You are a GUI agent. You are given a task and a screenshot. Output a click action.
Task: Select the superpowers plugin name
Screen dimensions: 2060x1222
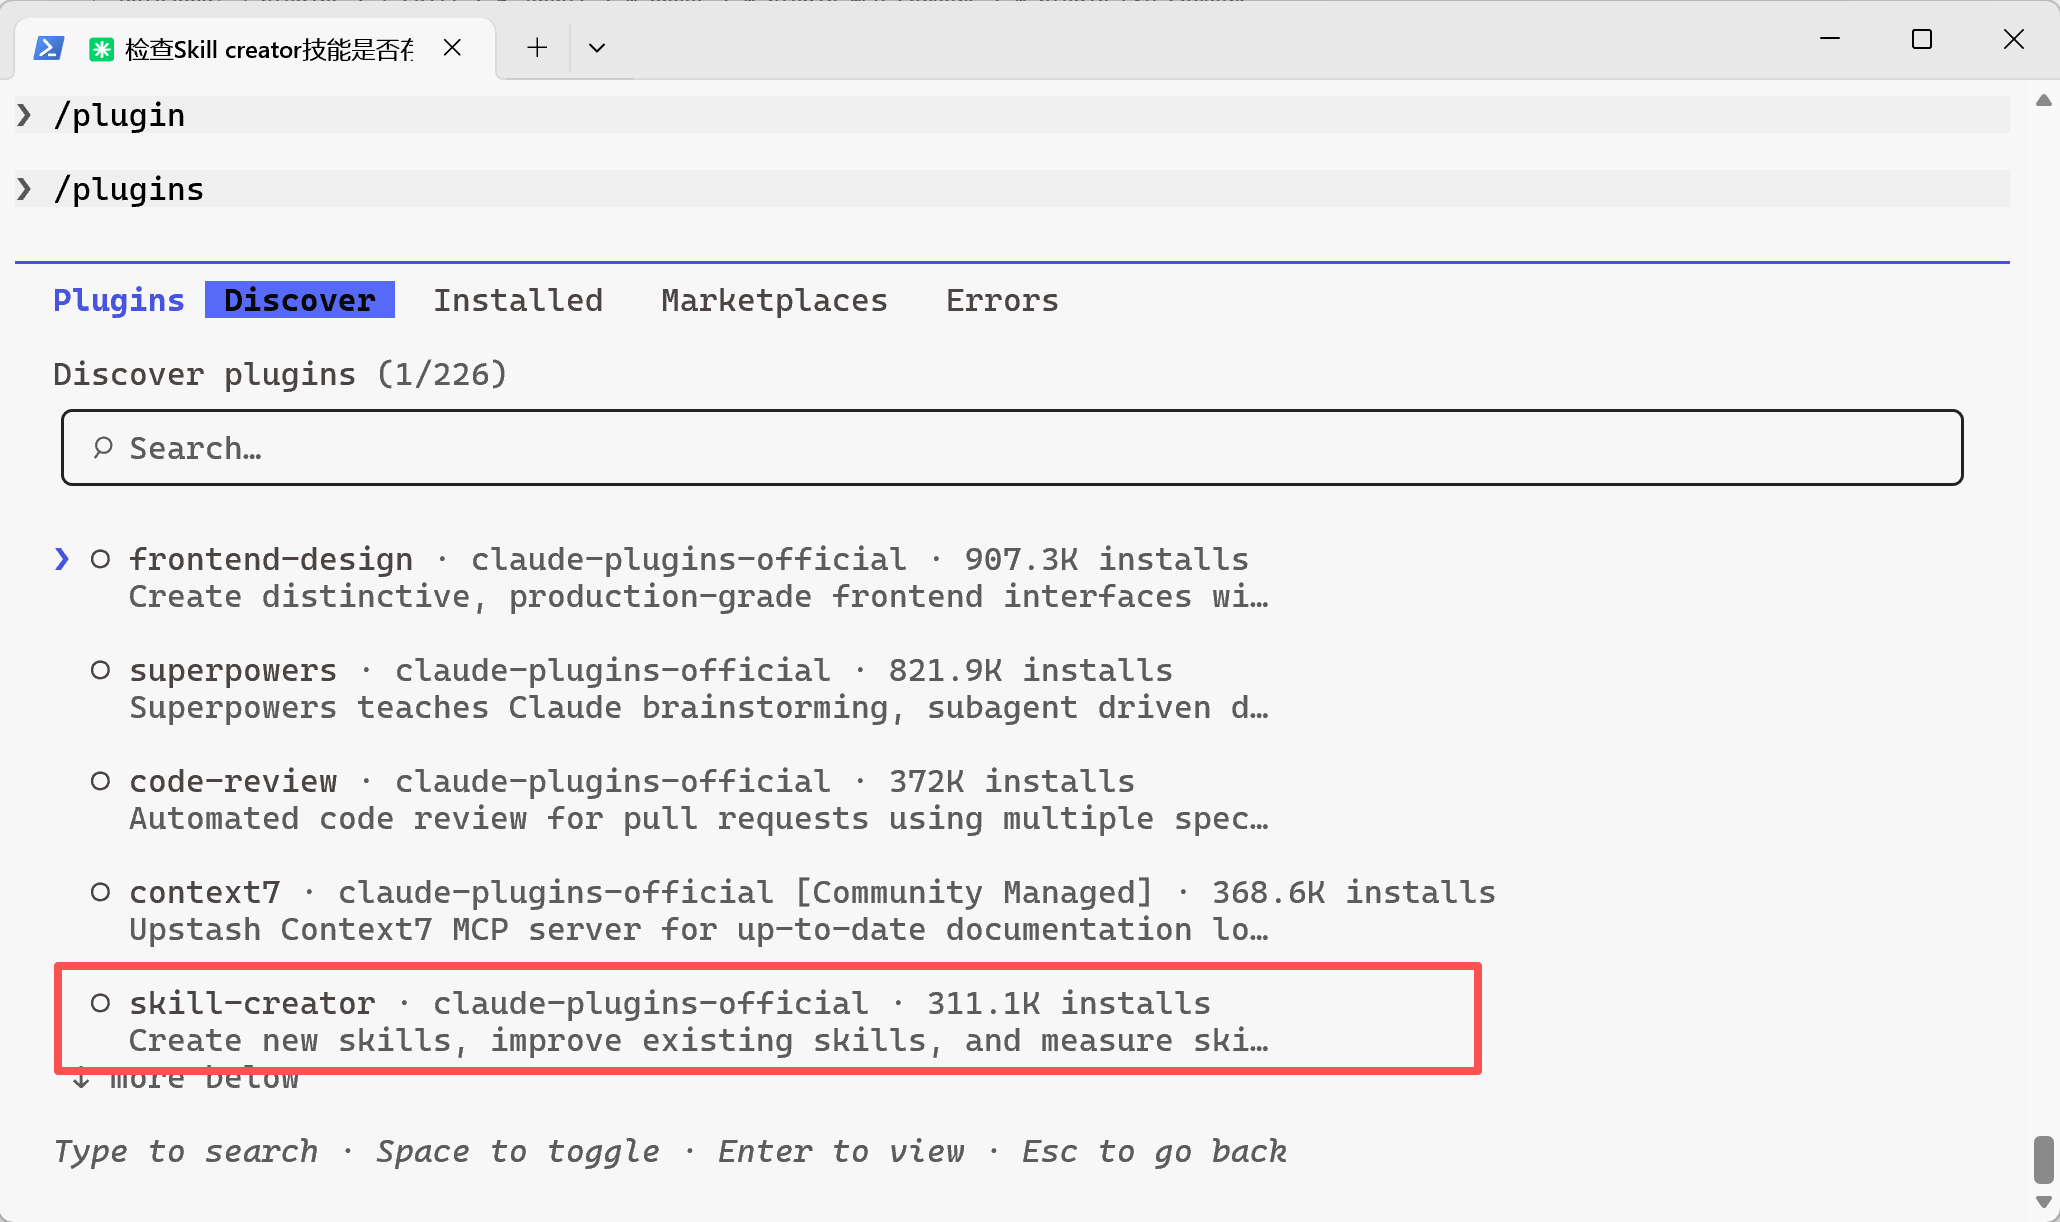pyautogui.click(x=233, y=670)
